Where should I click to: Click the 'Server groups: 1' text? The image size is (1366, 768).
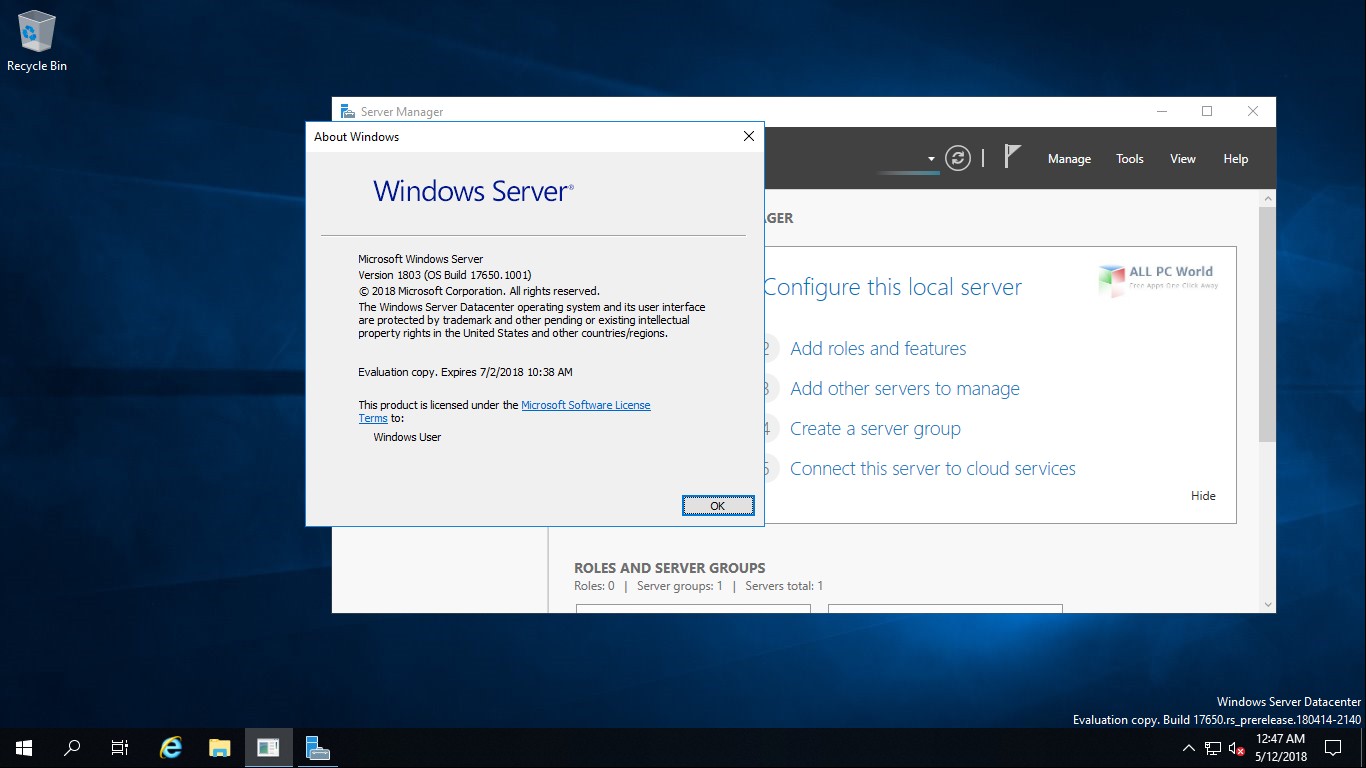(x=679, y=586)
